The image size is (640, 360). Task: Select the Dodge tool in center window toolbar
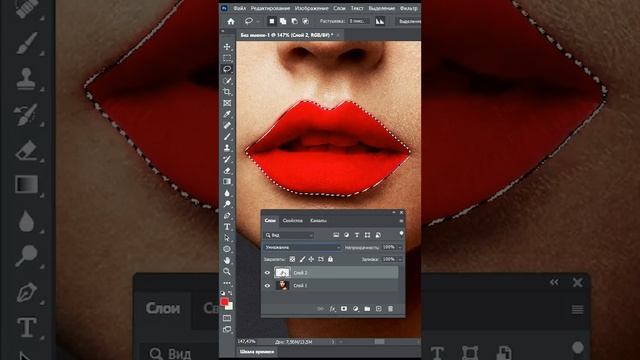227,204
